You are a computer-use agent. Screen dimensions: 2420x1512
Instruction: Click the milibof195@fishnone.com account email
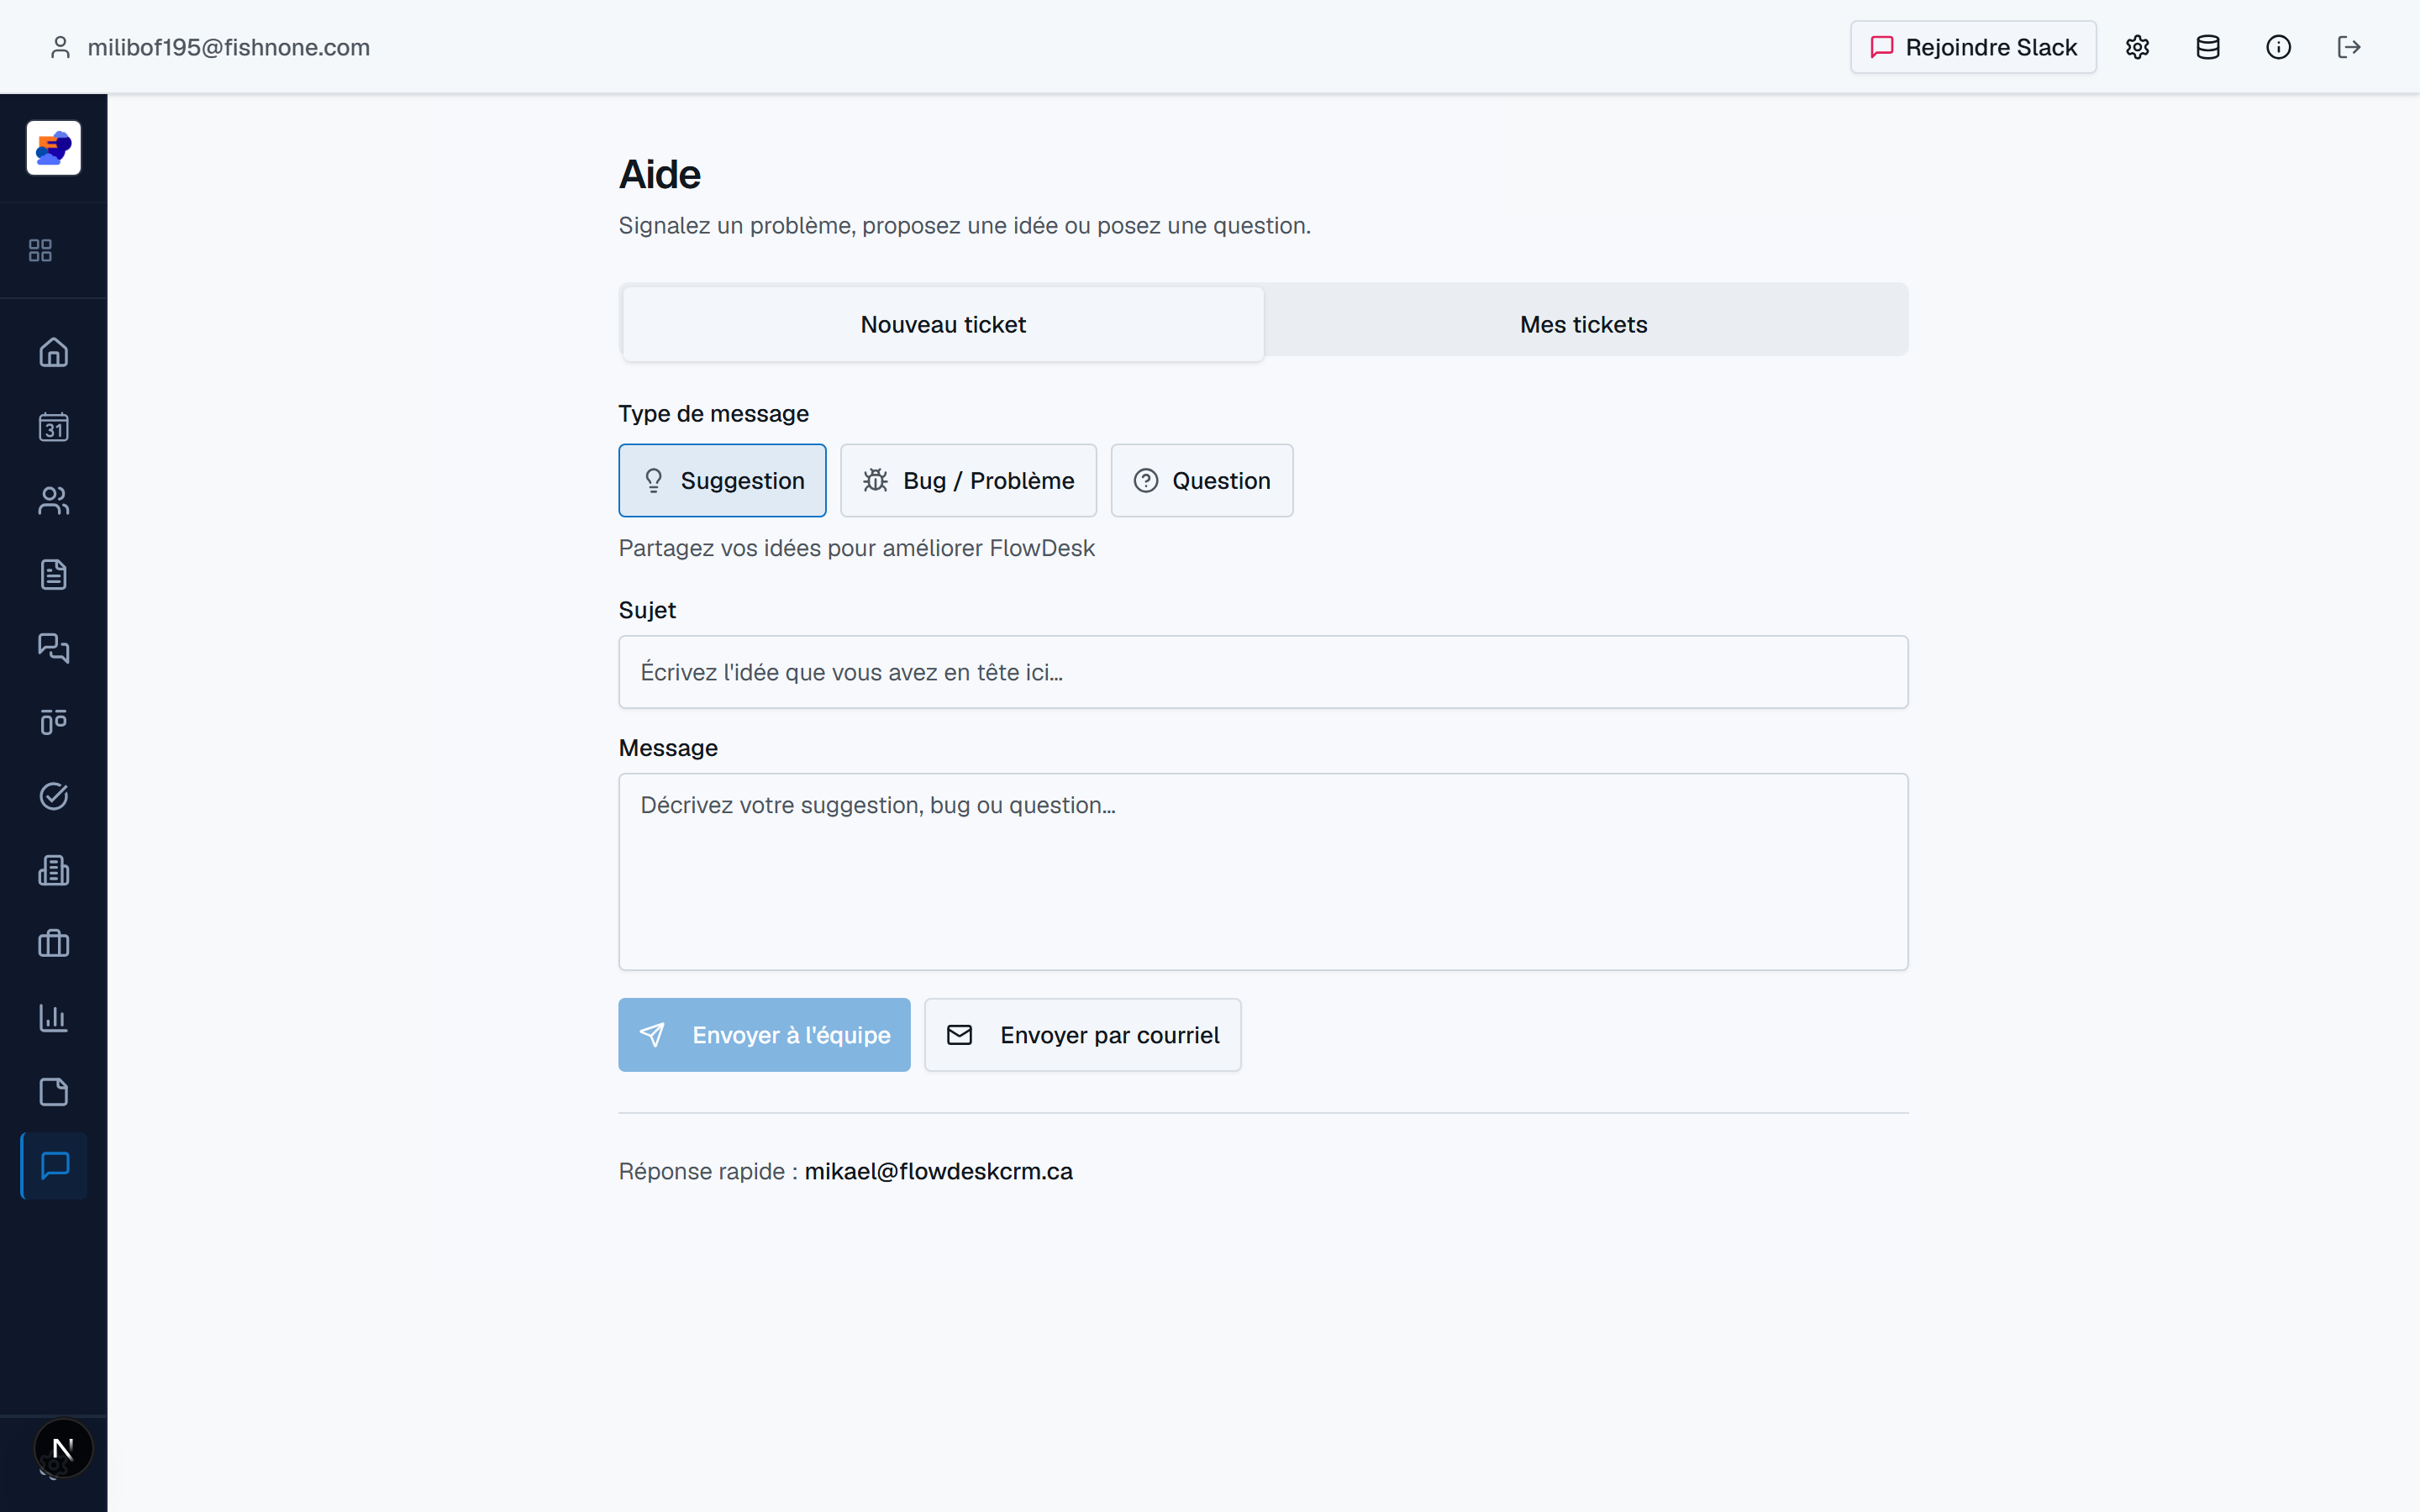(x=229, y=47)
